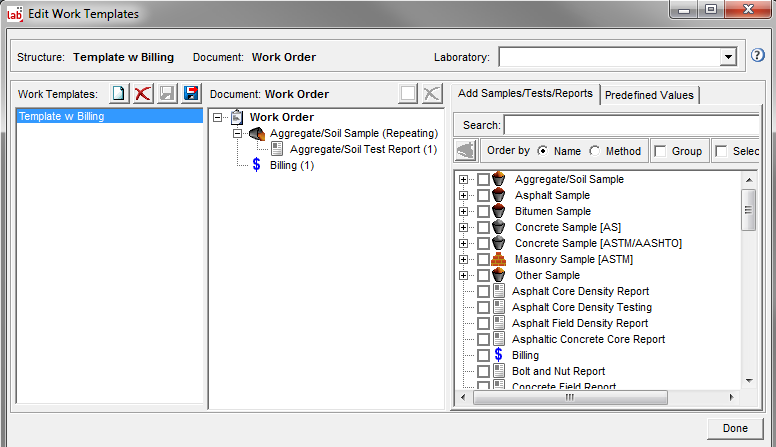
Task: Open the Add Samples/Tests/Reports tab
Action: pos(525,94)
